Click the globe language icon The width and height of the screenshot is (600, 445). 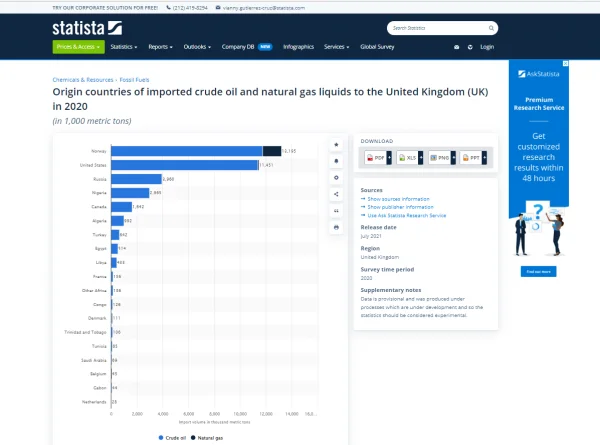click(x=470, y=47)
